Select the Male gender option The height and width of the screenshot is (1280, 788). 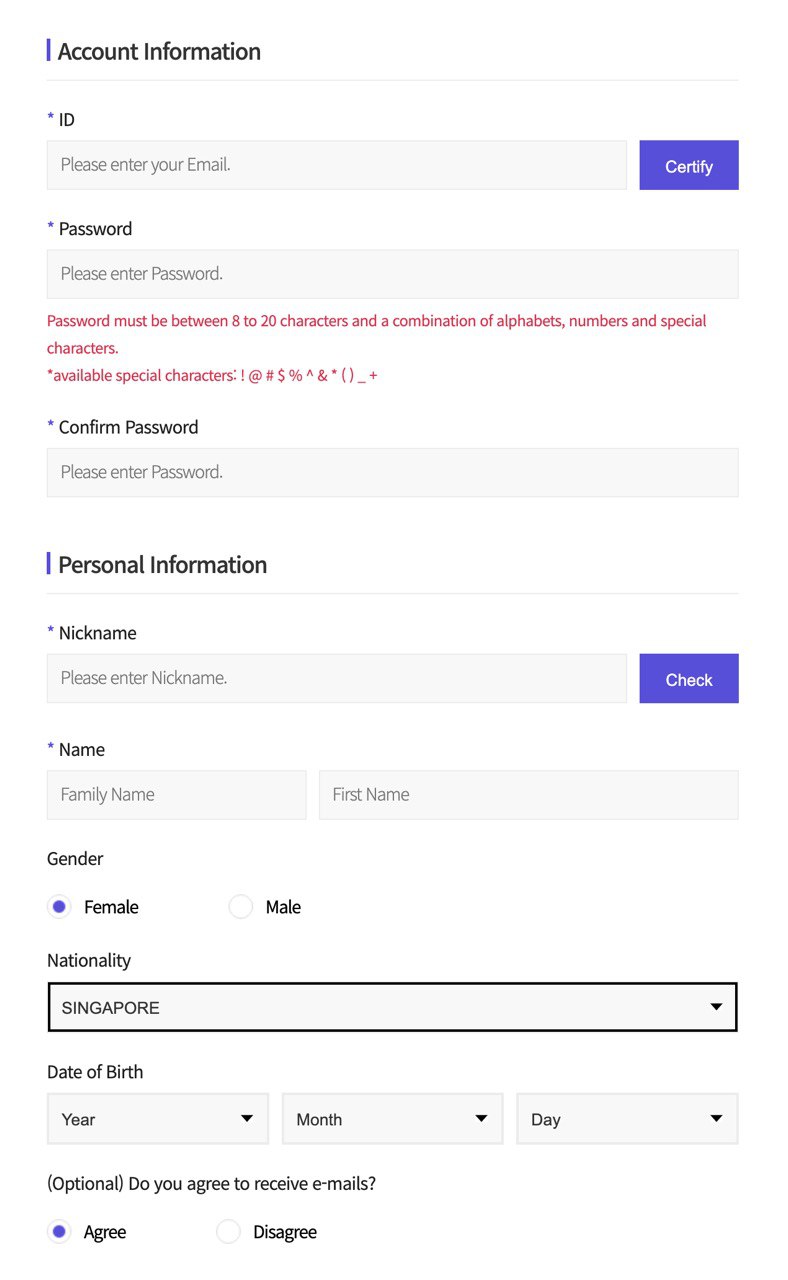(x=241, y=907)
